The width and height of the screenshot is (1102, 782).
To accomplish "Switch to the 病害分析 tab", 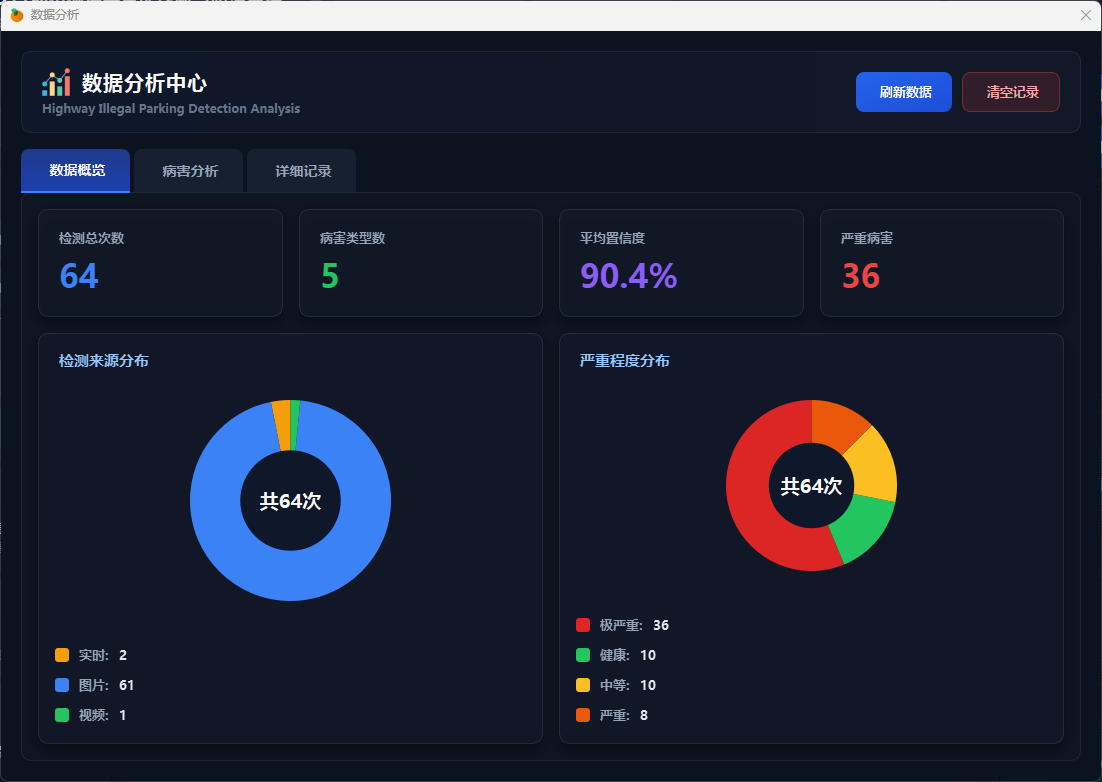I will pos(190,171).
